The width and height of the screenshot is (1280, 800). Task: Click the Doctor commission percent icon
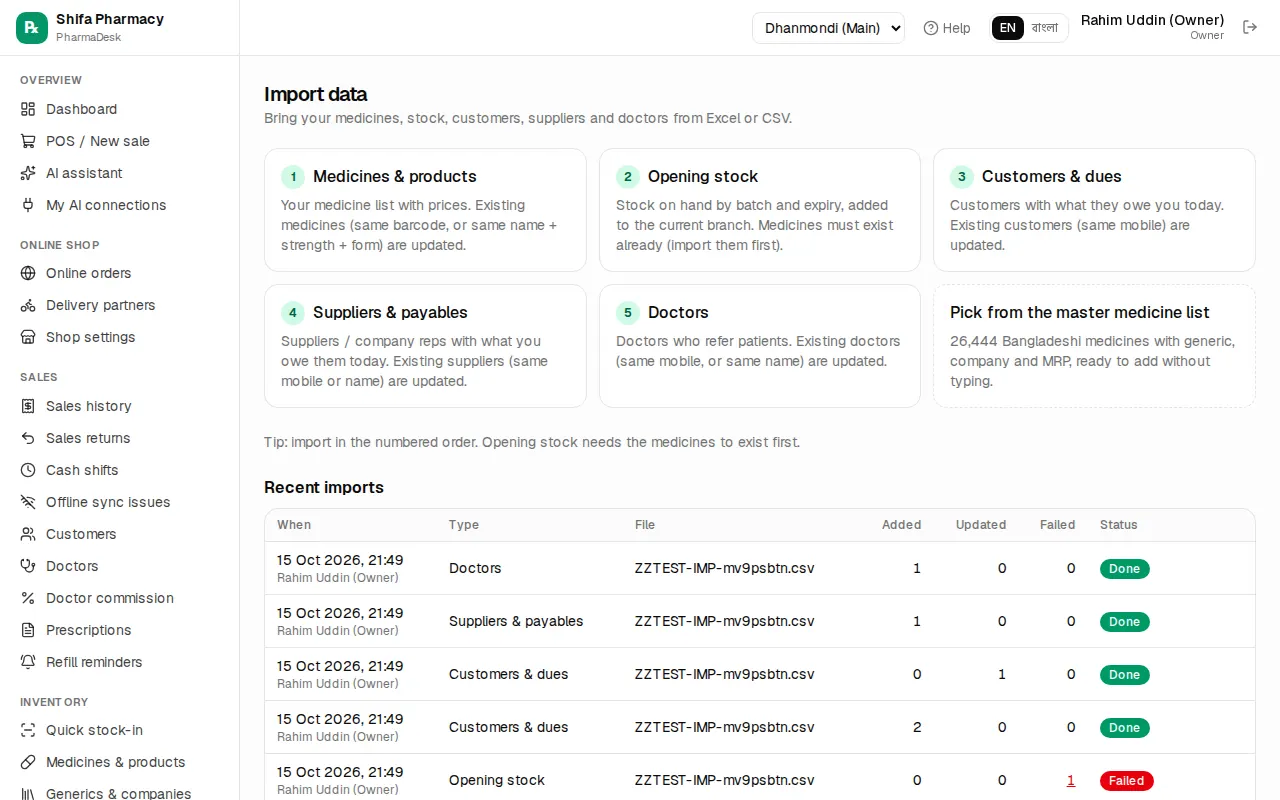click(28, 598)
